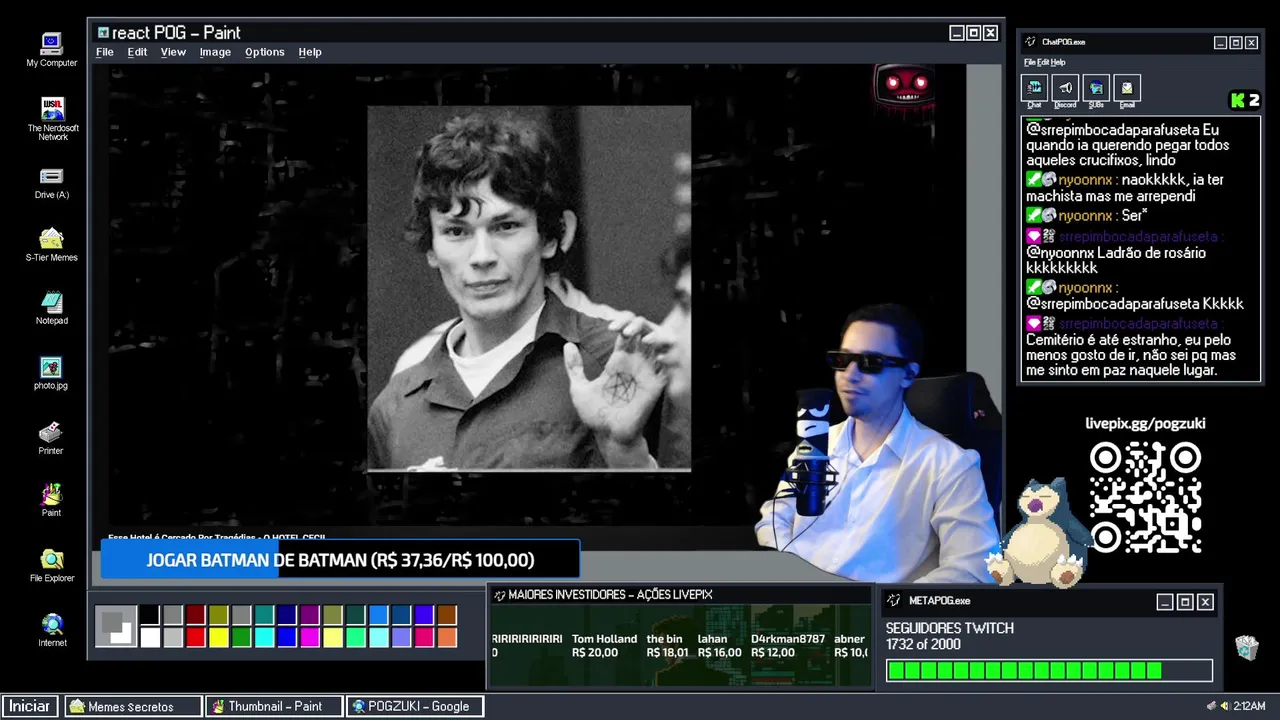Open the Help menu in Paint
Image resolution: width=1280 pixels, height=720 pixels.
pos(310,52)
